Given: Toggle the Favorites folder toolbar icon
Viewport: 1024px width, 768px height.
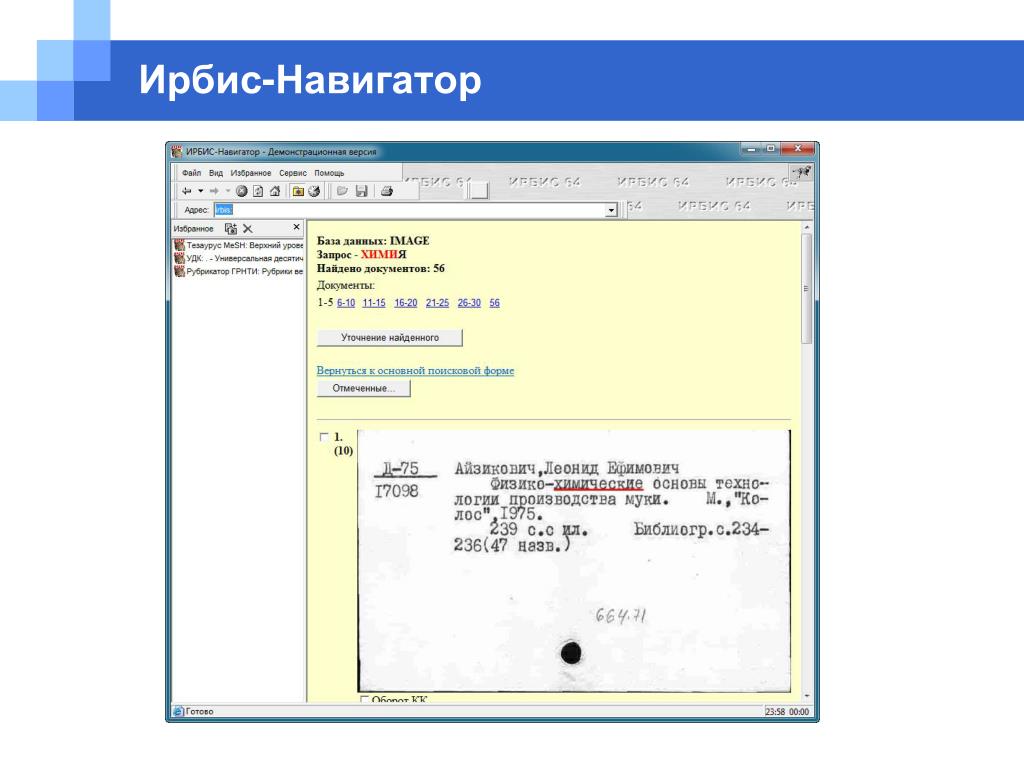Looking at the screenshot, I should click(298, 191).
